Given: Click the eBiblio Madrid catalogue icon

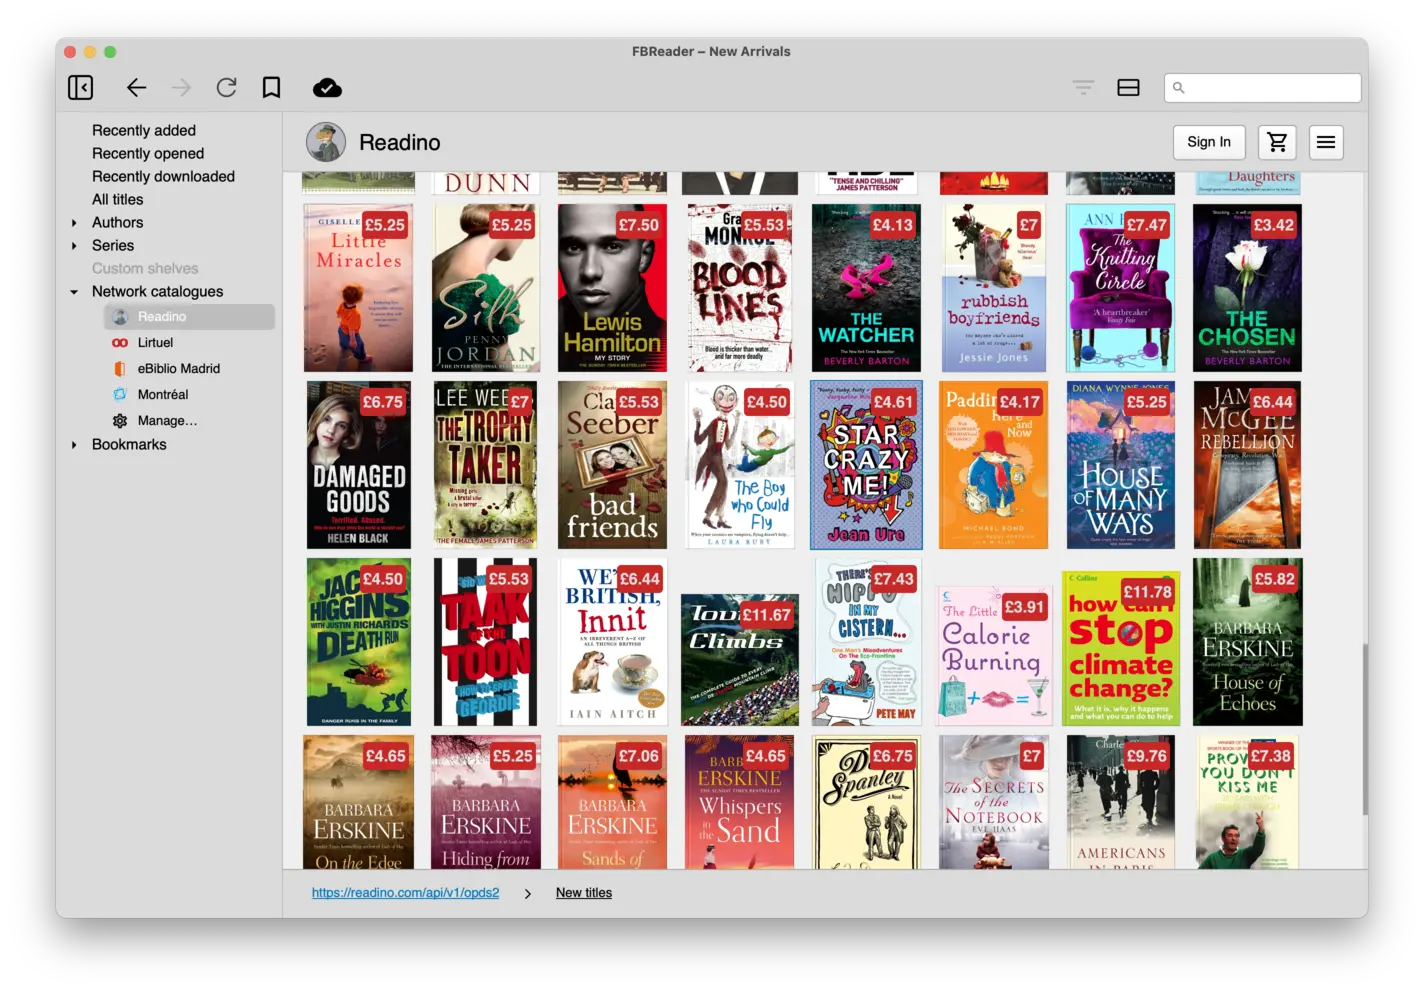Looking at the screenshot, I should click(120, 369).
